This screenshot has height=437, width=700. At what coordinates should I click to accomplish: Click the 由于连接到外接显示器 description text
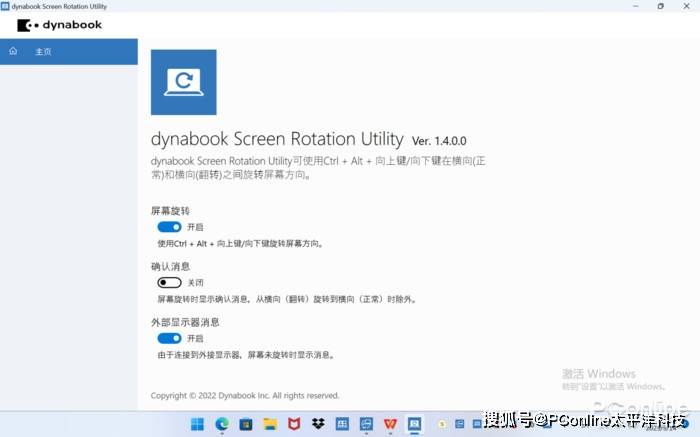pos(246,355)
